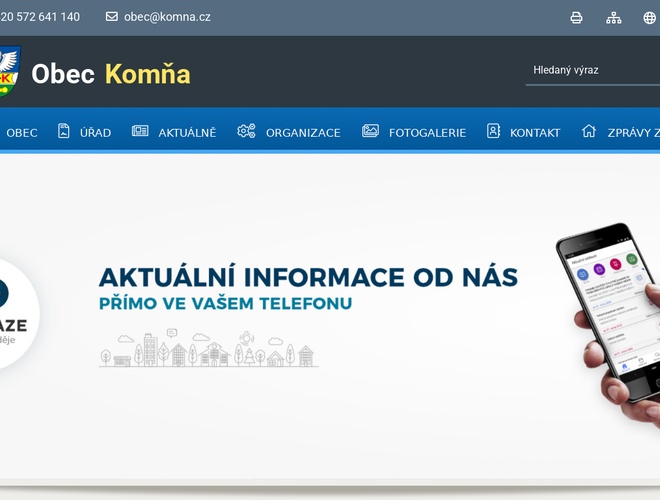Click the globe language icon
This screenshot has height=500, width=660.
point(649,18)
